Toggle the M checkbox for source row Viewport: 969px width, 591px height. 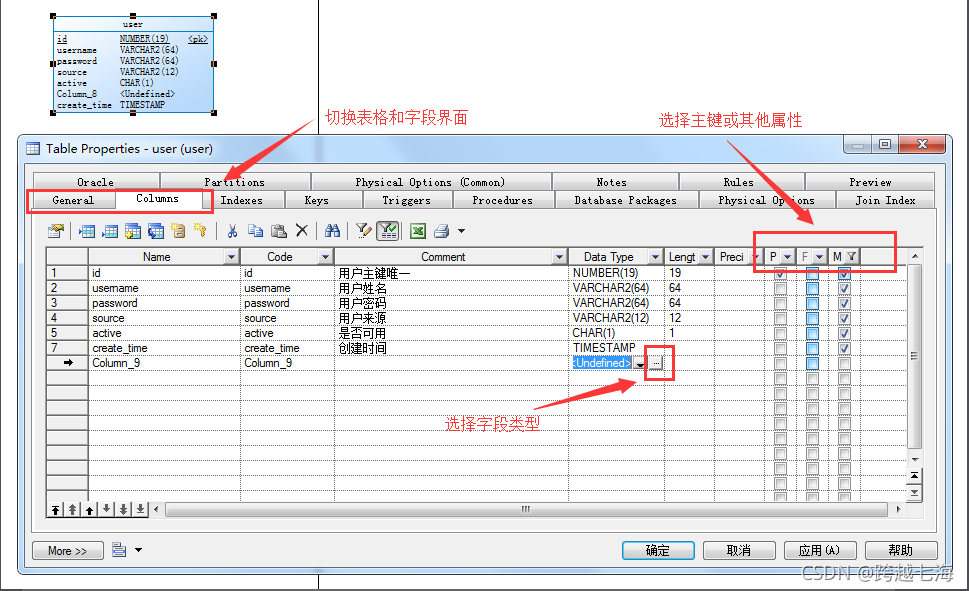[845, 318]
